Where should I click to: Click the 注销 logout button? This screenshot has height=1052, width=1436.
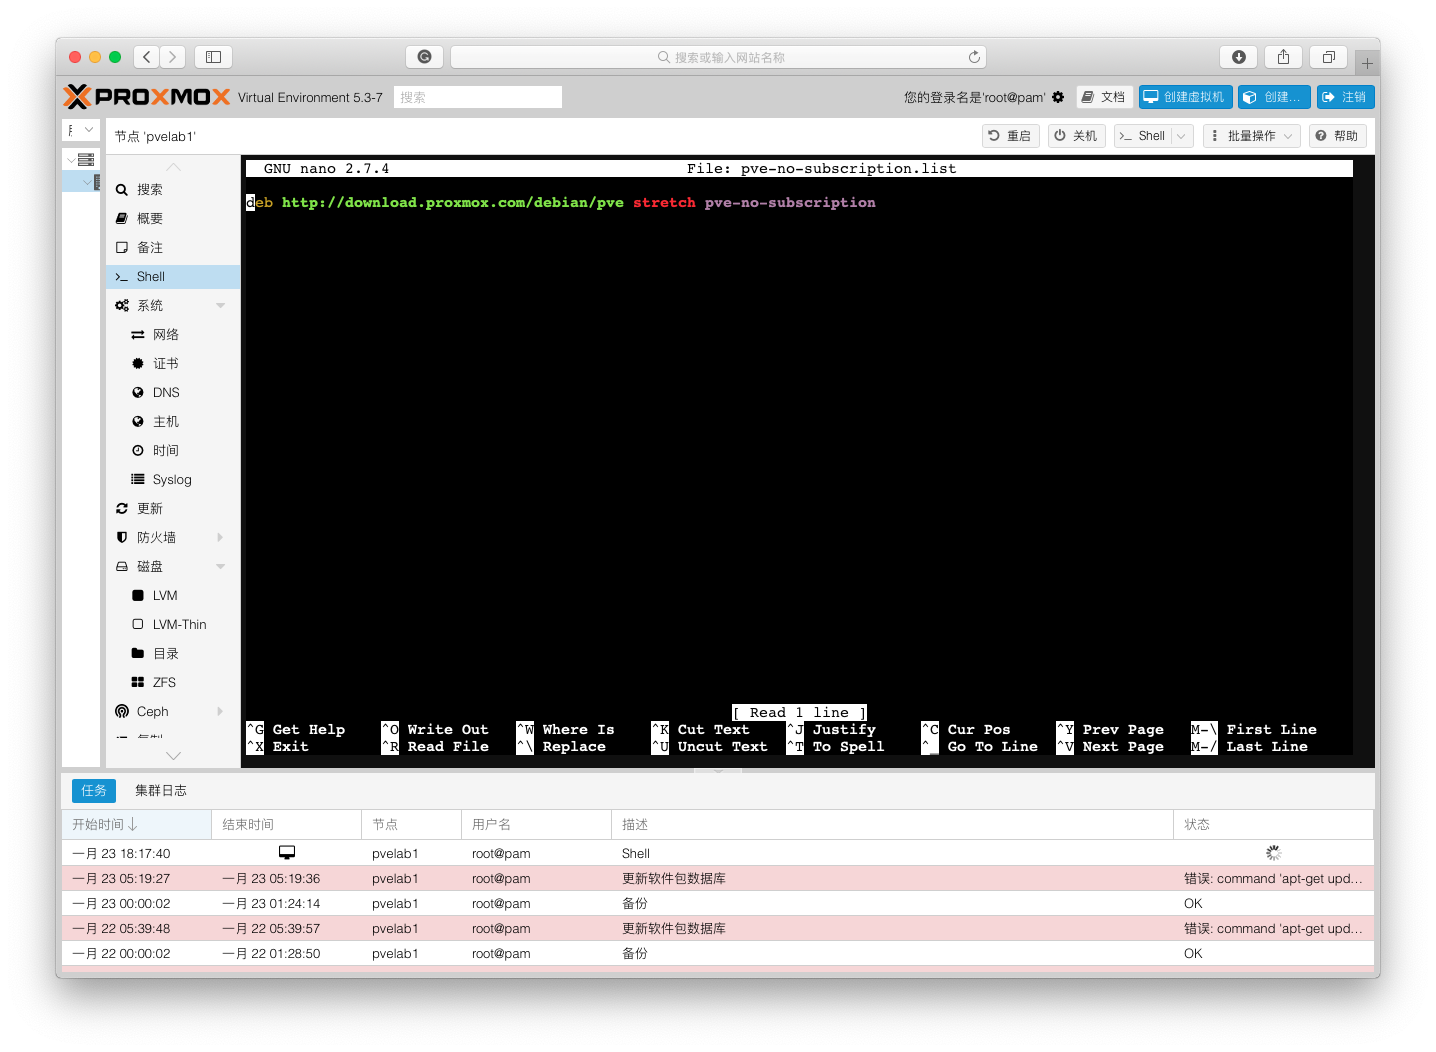[1345, 97]
